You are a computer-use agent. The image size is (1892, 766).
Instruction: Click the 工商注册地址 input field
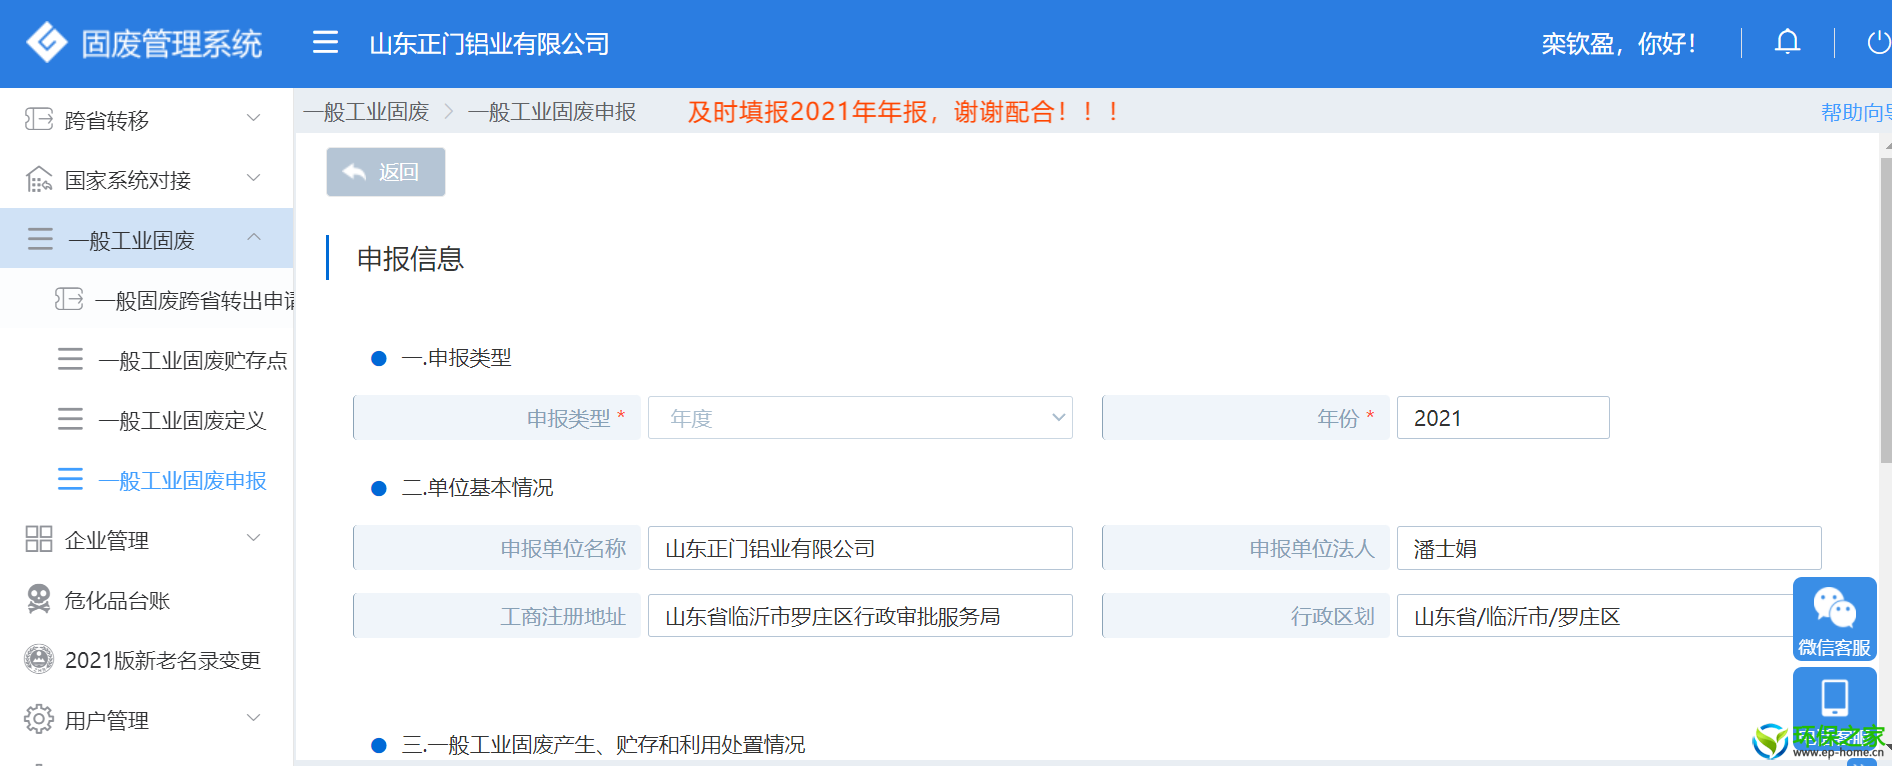(860, 616)
